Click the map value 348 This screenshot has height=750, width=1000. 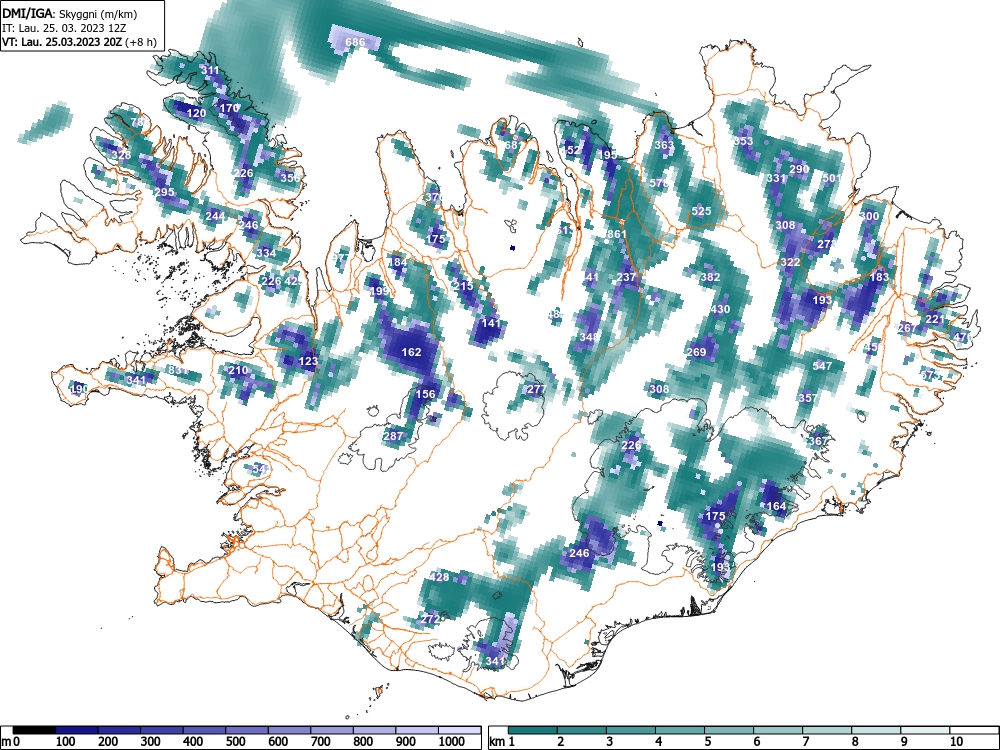tap(589, 337)
